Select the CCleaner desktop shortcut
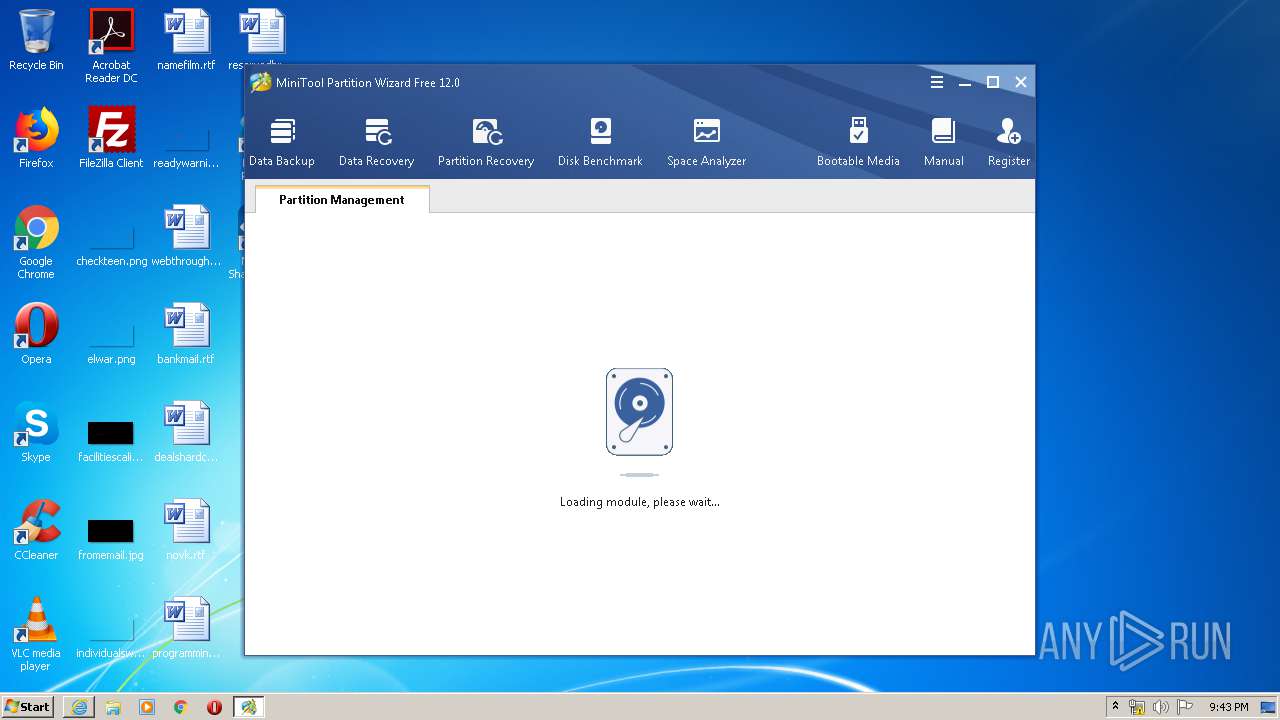The image size is (1280, 720). tap(36, 530)
